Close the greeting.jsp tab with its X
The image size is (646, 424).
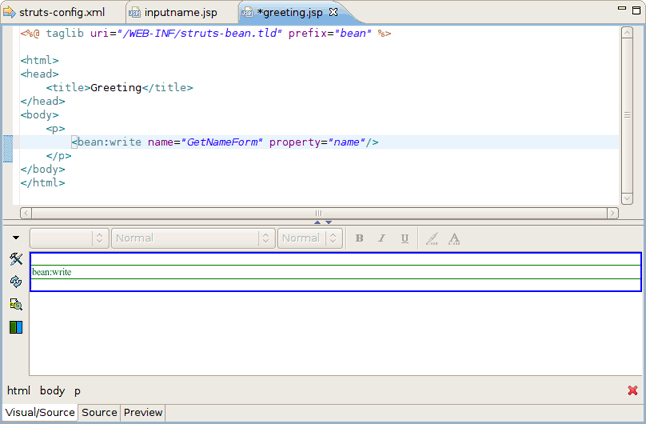(x=333, y=12)
